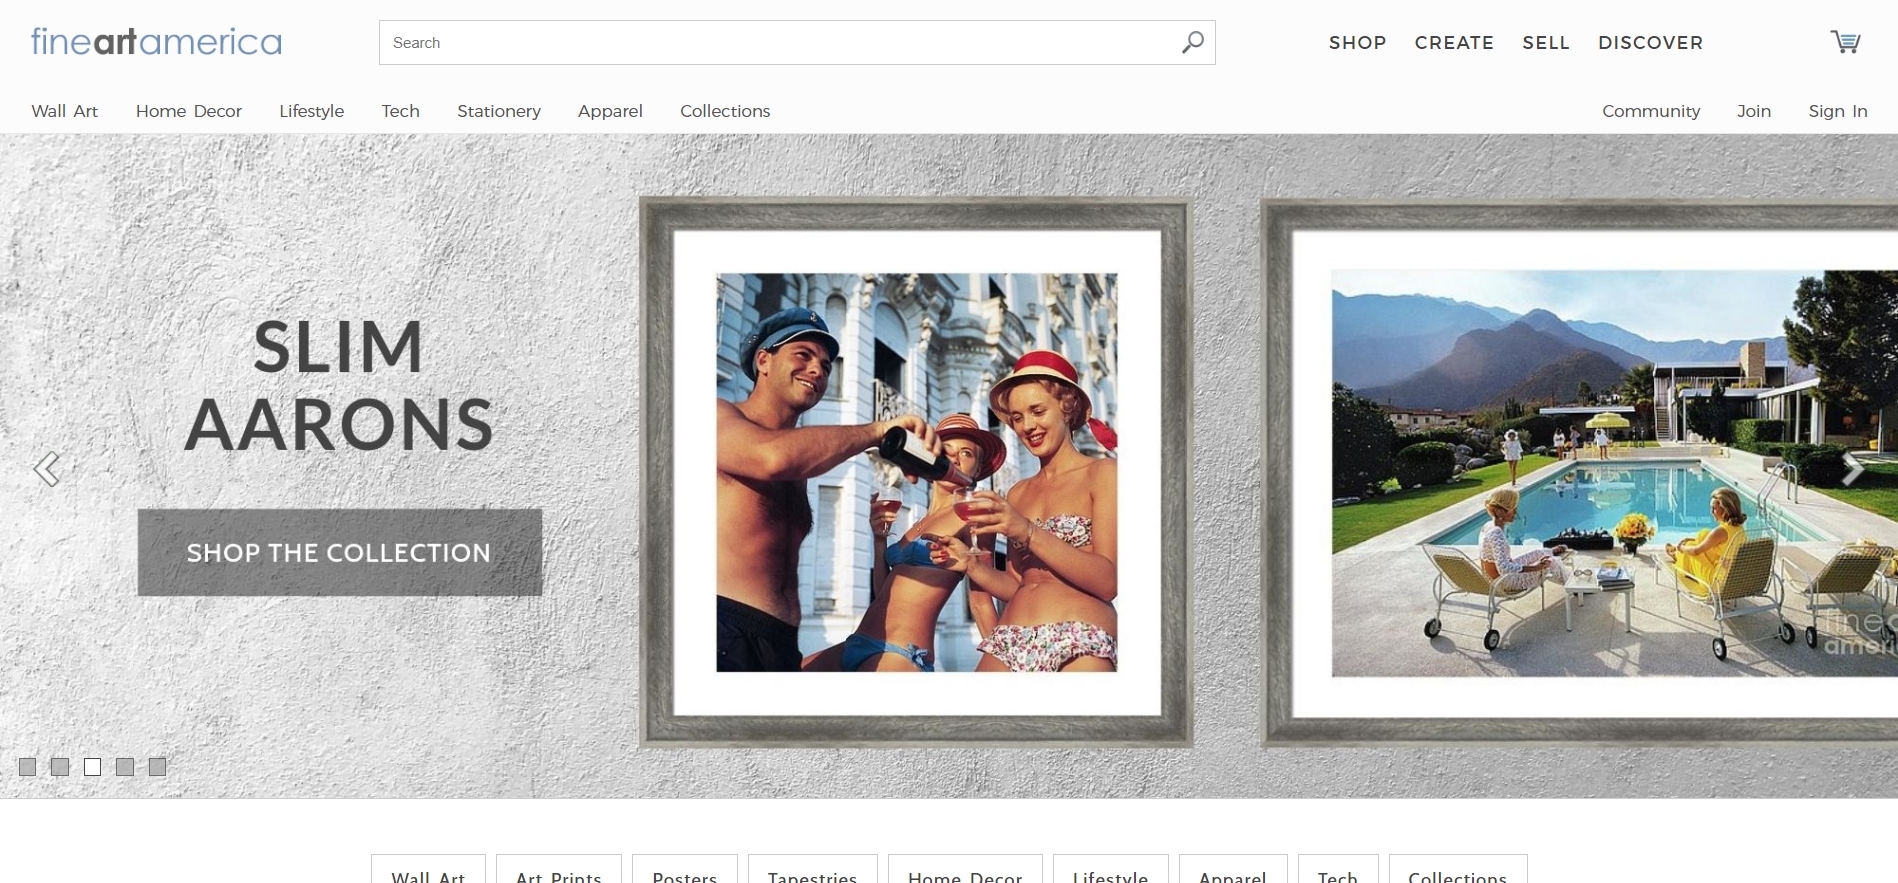Image resolution: width=1898 pixels, height=883 pixels.
Task: Open Home Decor in navigation bar
Action: [x=189, y=111]
